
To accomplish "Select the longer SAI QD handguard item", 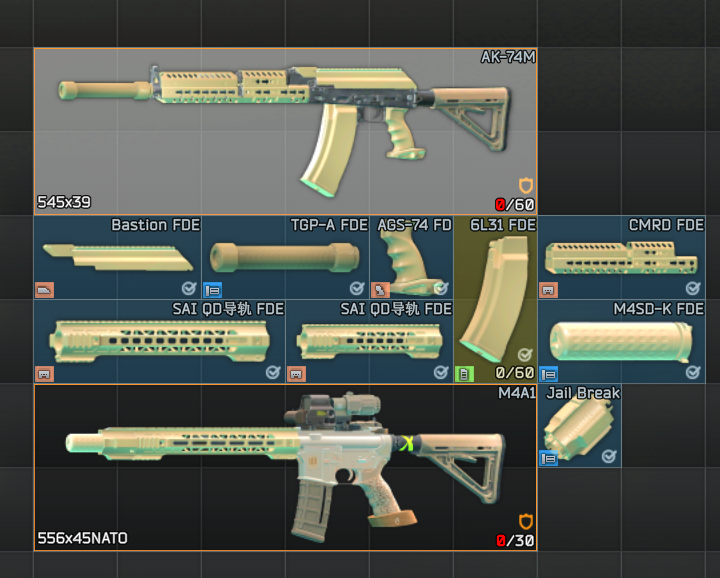I will pos(160,341).
